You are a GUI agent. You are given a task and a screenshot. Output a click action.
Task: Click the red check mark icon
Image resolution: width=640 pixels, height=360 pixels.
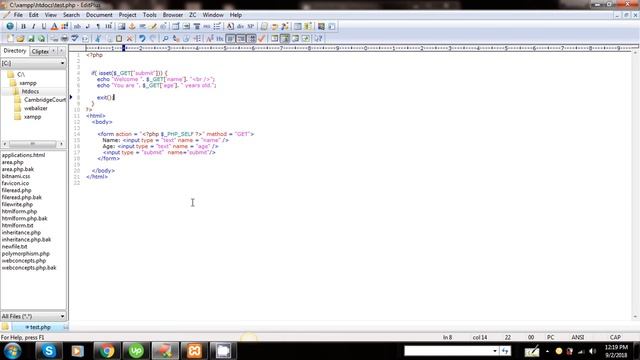(262, 38)
